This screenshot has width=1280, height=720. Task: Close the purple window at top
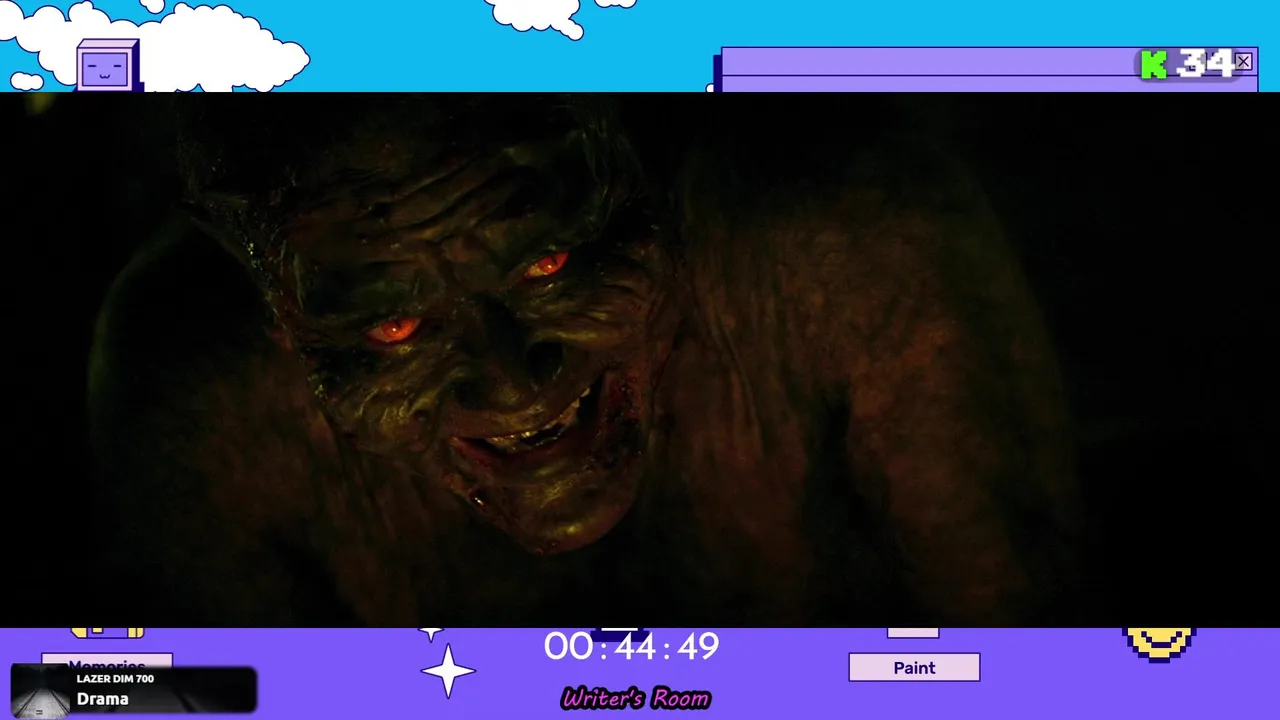(1243, 62)
